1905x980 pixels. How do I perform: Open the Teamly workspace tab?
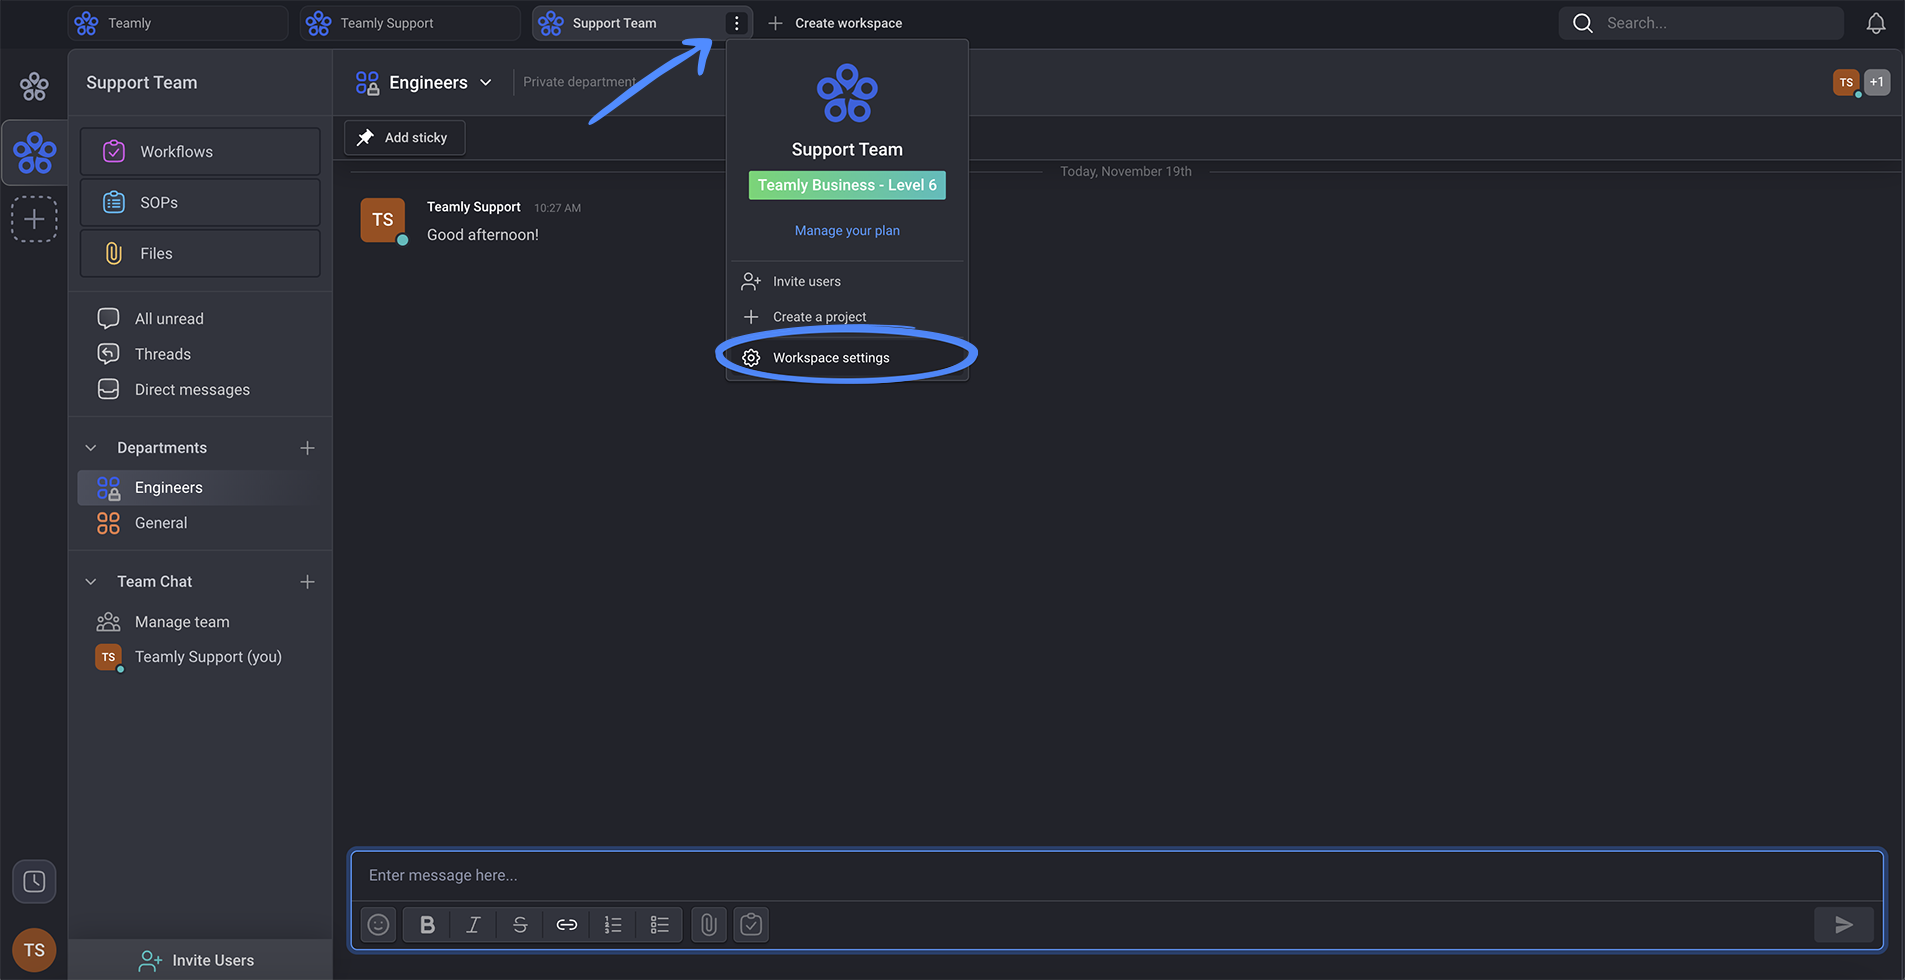178,23
